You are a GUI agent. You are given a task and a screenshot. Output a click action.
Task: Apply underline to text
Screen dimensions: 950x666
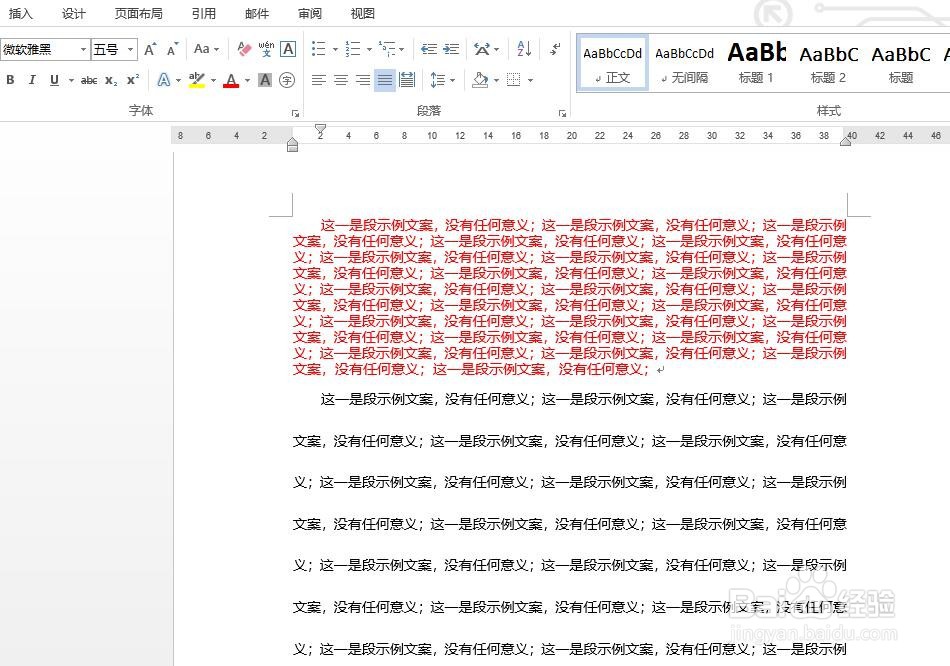[x=54, y=80]
